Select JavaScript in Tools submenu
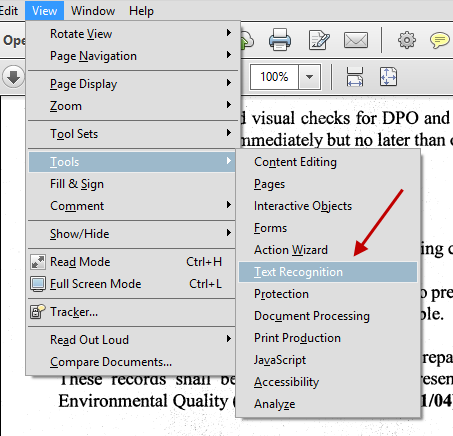The height and width of the screenshot is (436, 453). pos(328,360)
